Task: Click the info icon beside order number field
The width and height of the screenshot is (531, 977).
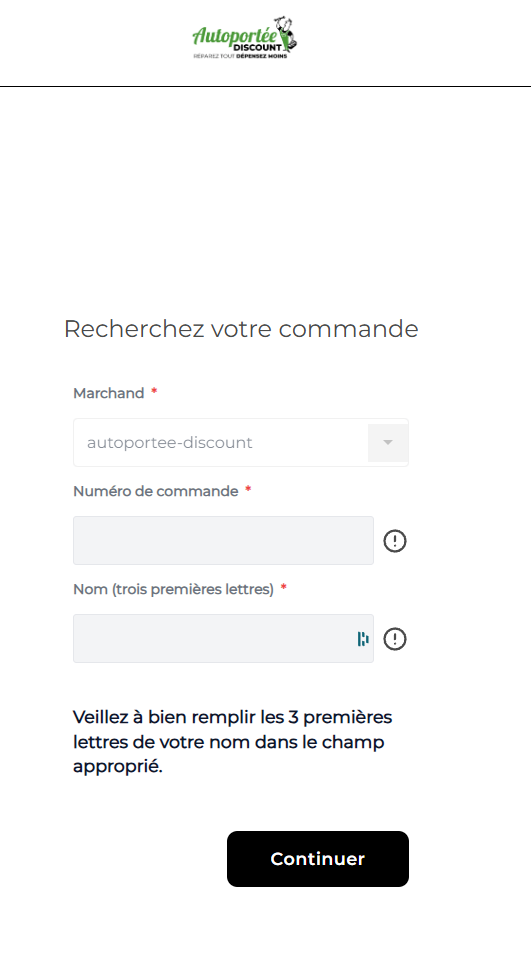Action: point(395,540)
